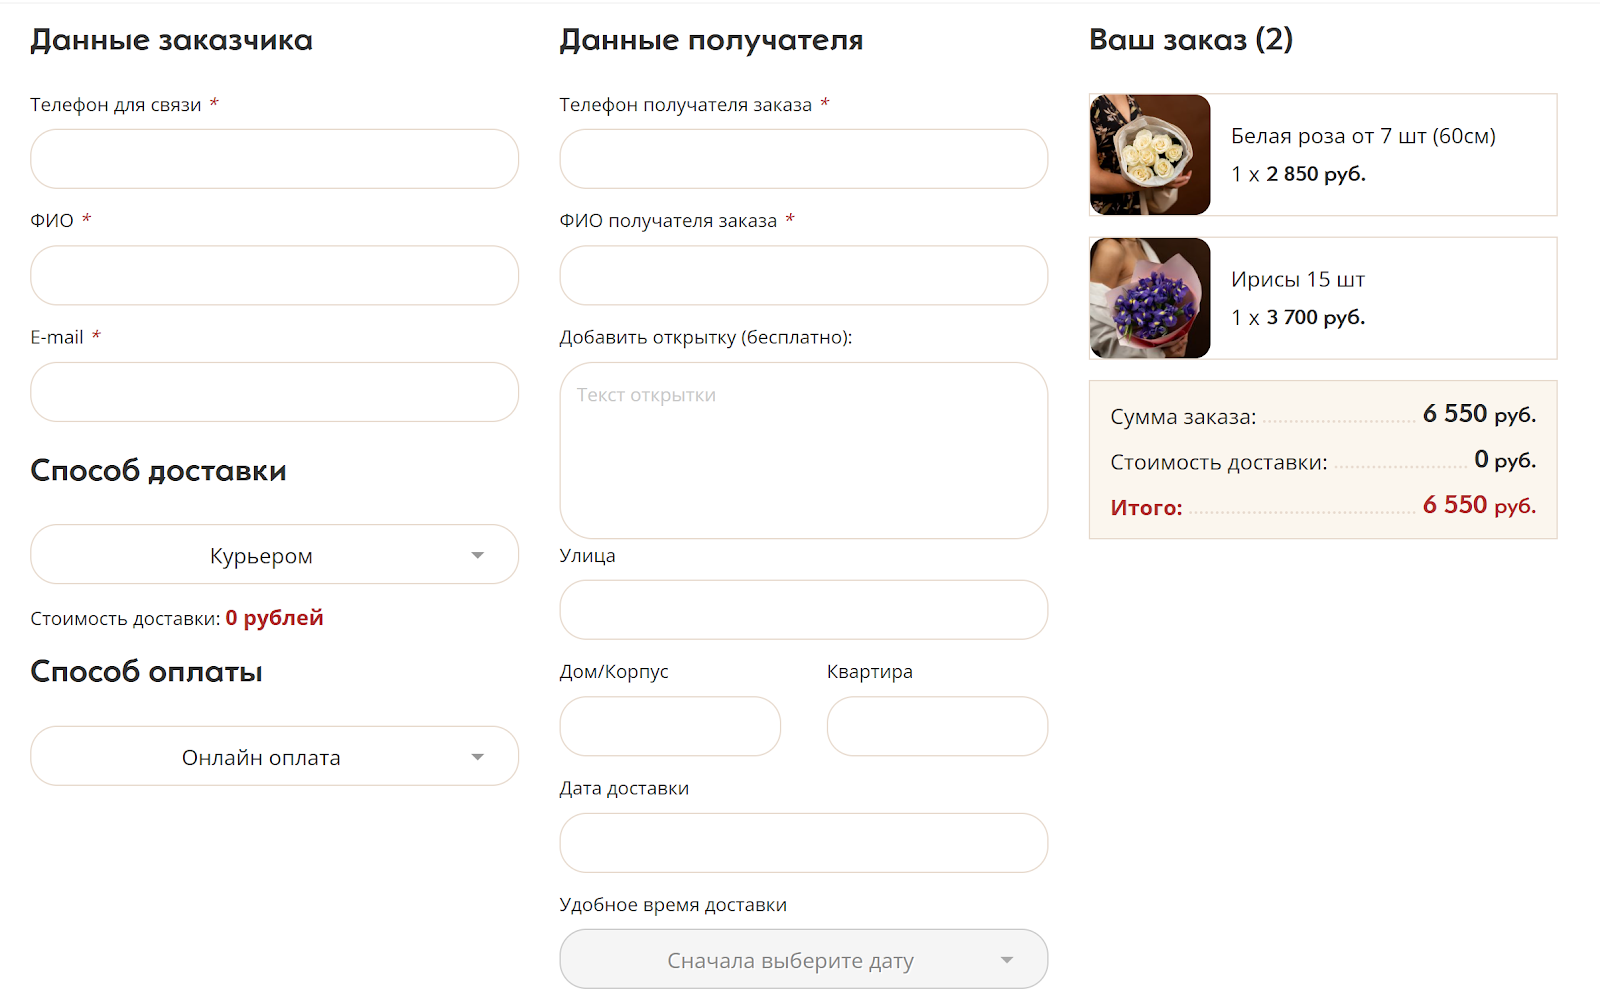Screen dimensions: 1600x1001
Task: Click the irises bouquet thumbnail
Action: pyautogui.click(x=1150, y=298)
